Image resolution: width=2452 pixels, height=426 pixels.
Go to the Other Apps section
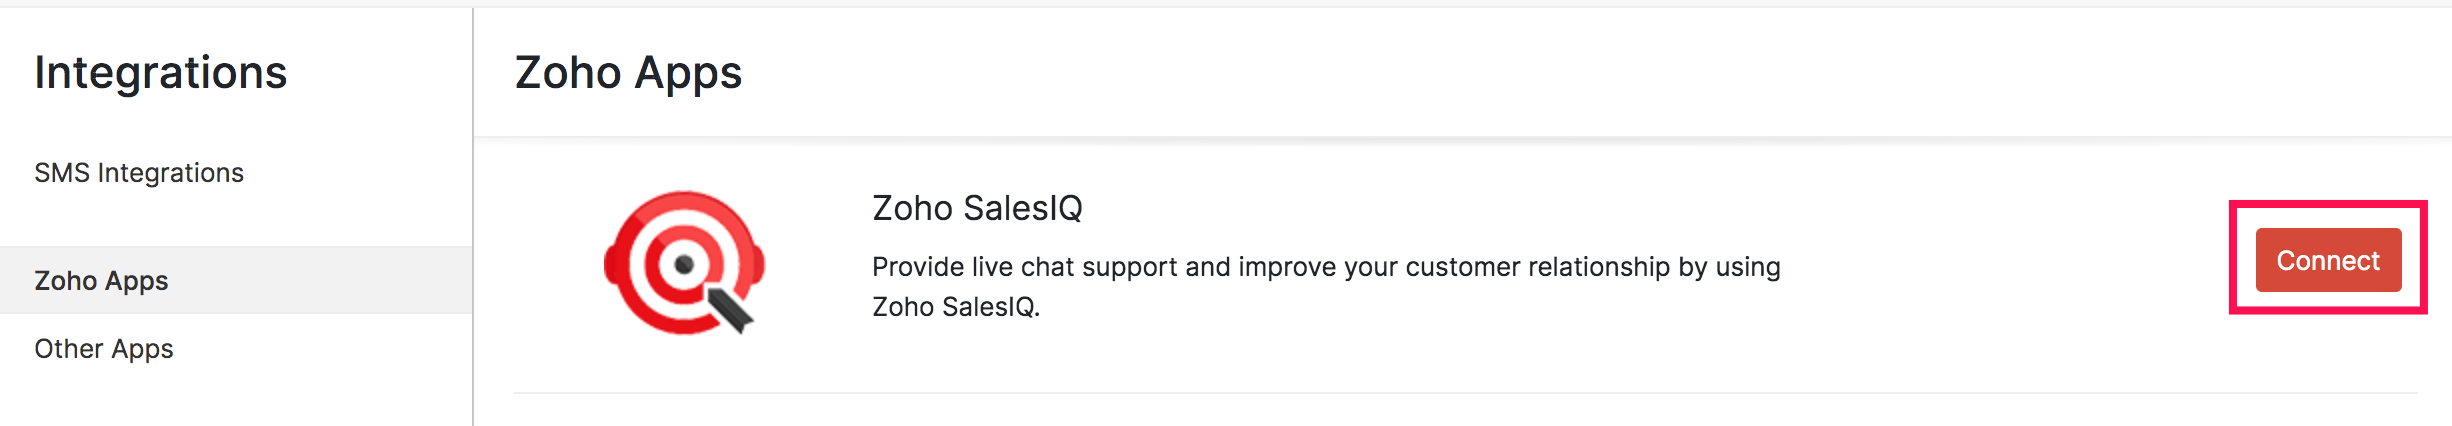pos(104,349)
